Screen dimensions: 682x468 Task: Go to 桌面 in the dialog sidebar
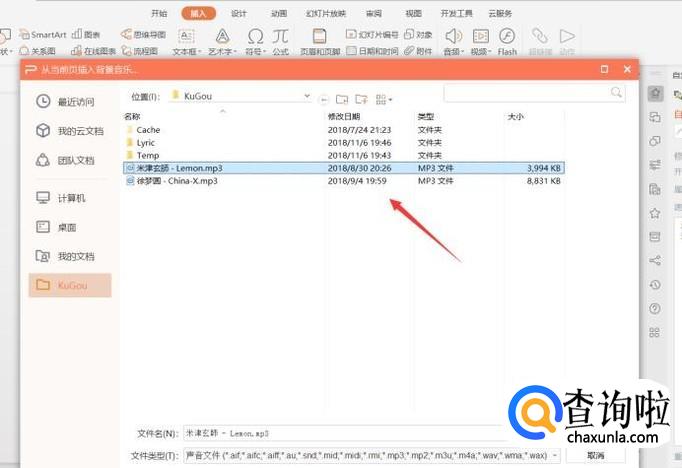(57, 227)
